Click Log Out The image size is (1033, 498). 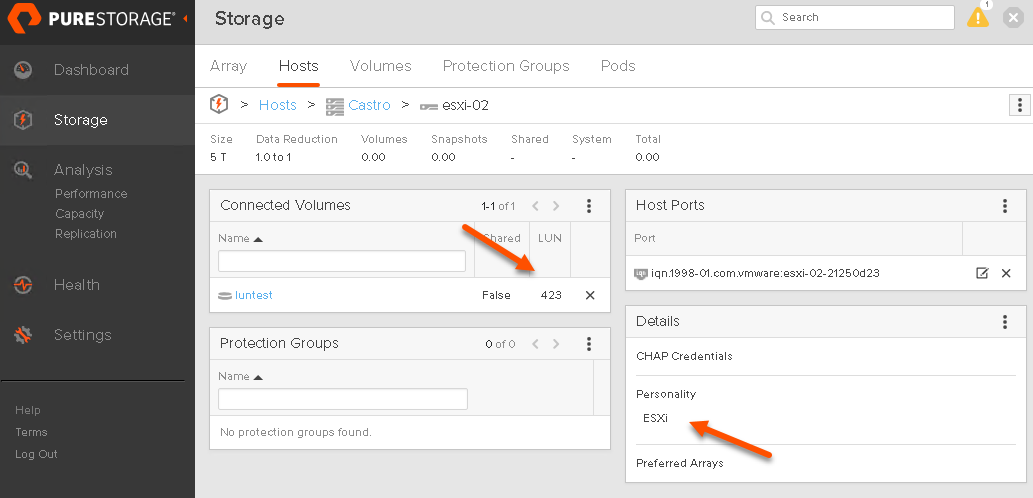coord(36,454)
